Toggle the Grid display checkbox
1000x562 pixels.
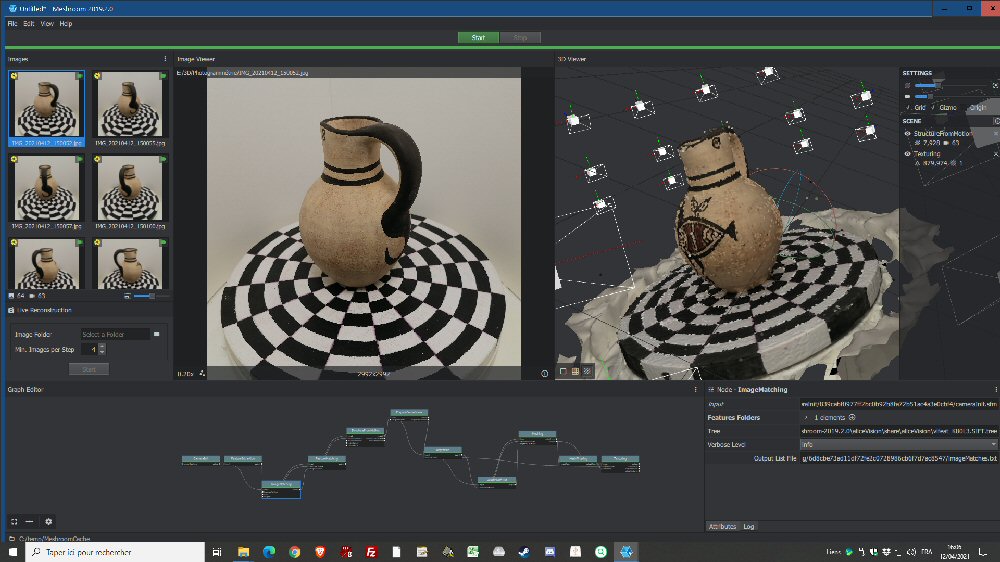908,107
